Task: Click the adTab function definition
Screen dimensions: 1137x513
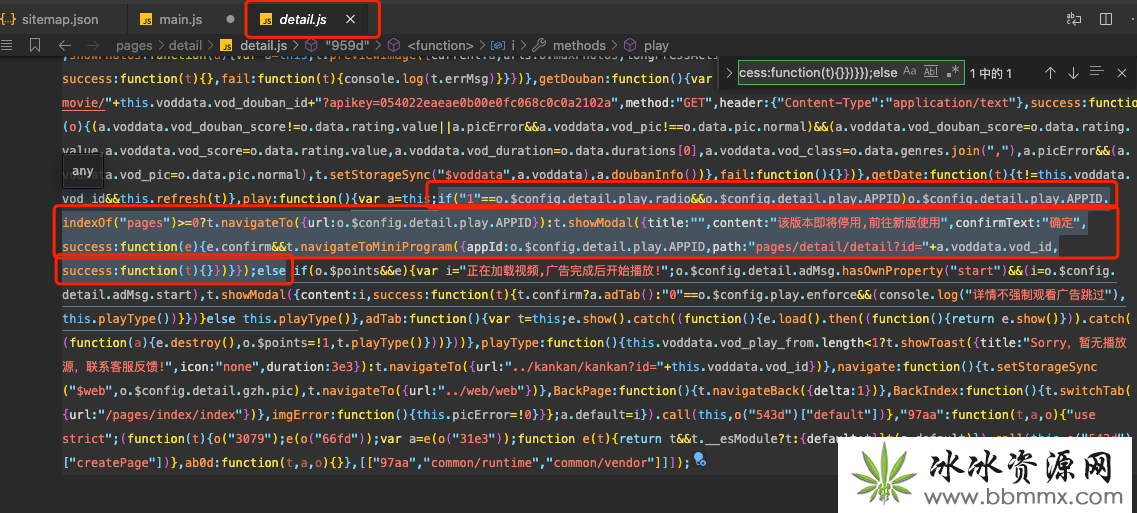Action: [385, 319]
